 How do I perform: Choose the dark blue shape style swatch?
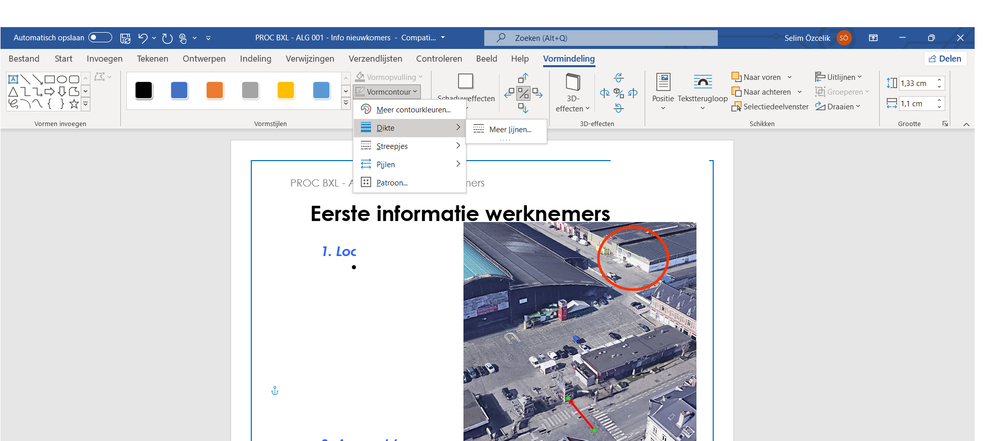180,90
